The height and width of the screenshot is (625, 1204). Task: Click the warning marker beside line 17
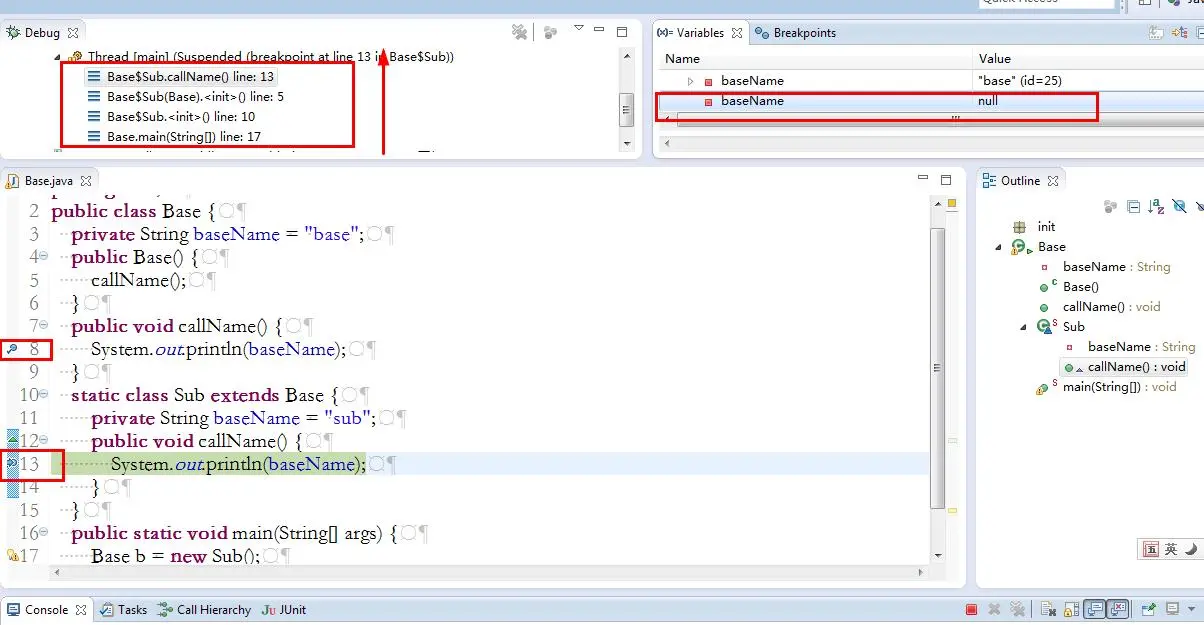coord(11,556)
